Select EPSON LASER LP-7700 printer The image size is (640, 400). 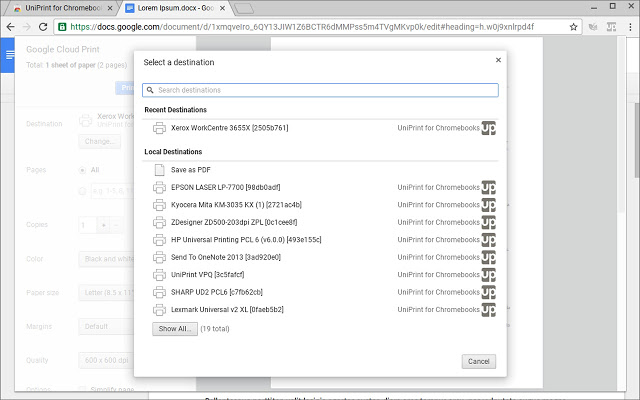(x=320, y=187)
